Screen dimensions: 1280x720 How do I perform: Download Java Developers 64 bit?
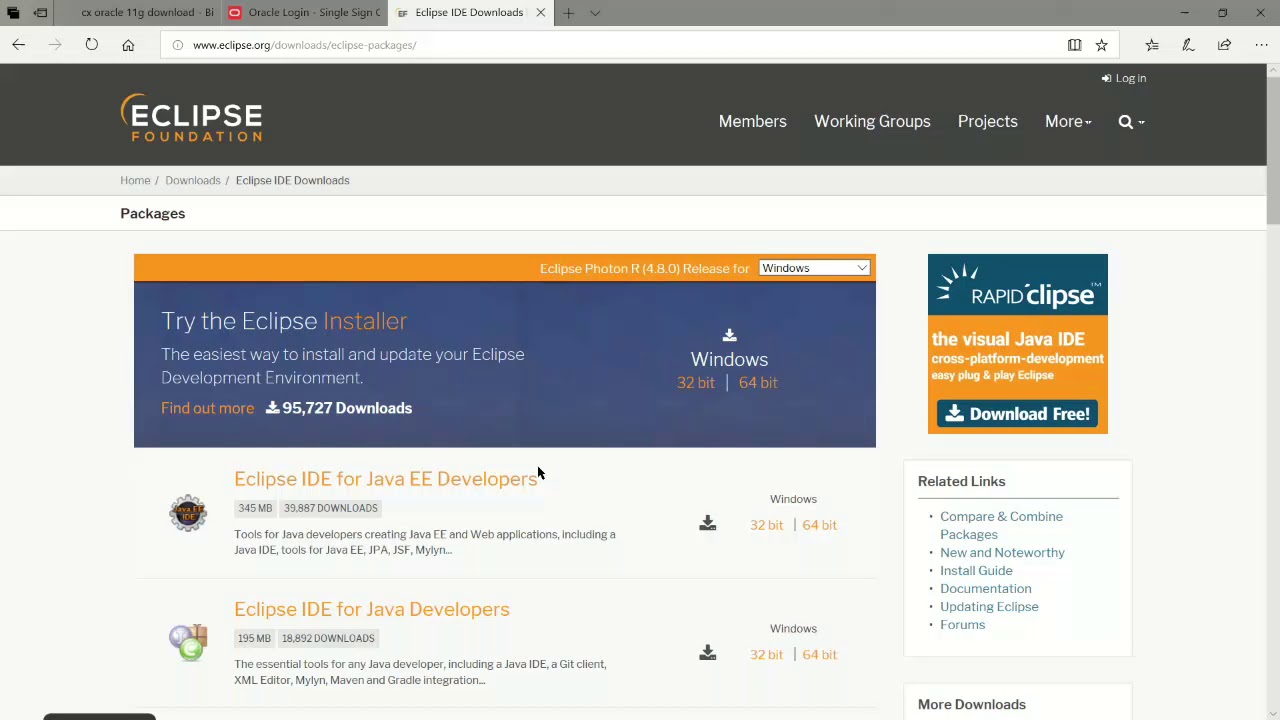tap(819, 655)
